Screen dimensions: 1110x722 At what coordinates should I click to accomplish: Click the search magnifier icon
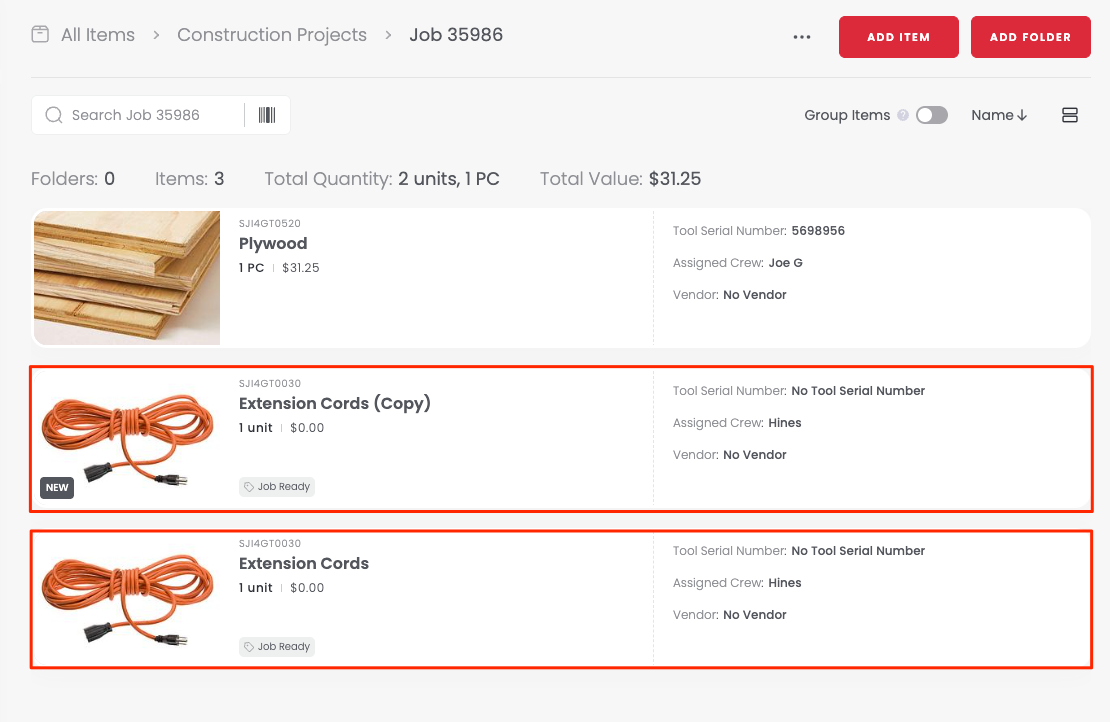pos(54,115)
